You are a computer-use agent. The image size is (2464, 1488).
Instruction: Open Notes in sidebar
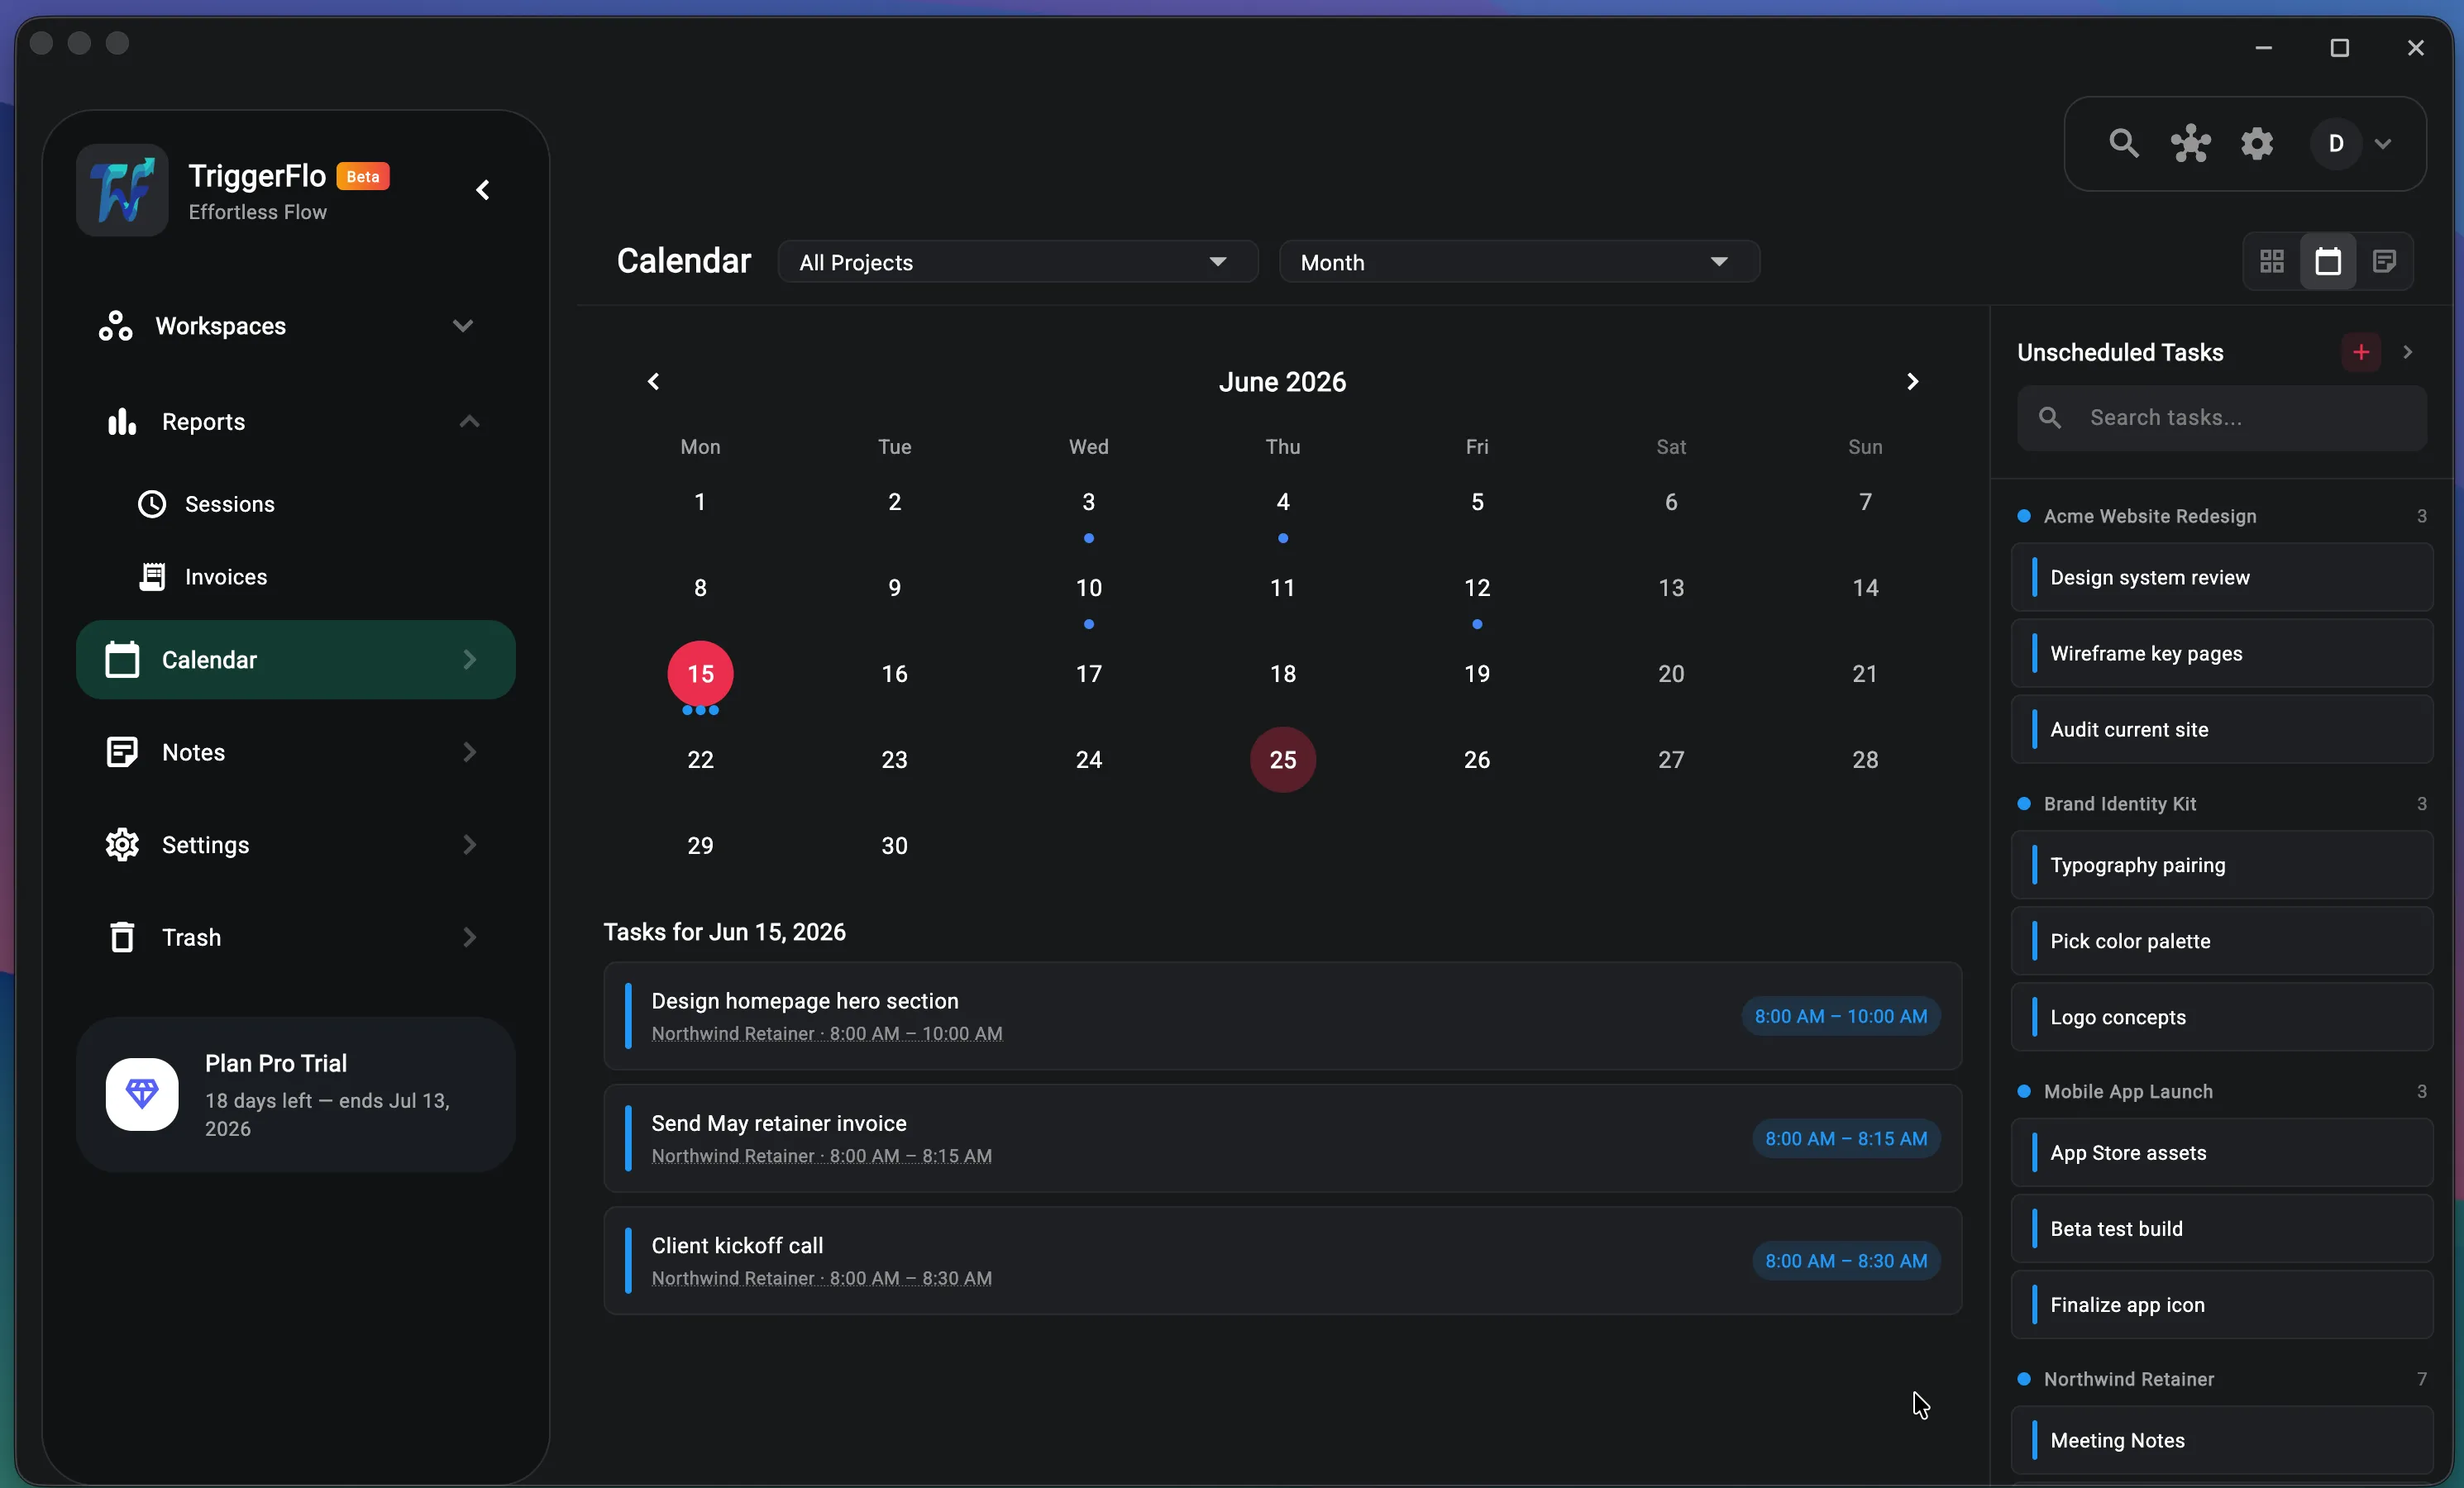[296, 752]
